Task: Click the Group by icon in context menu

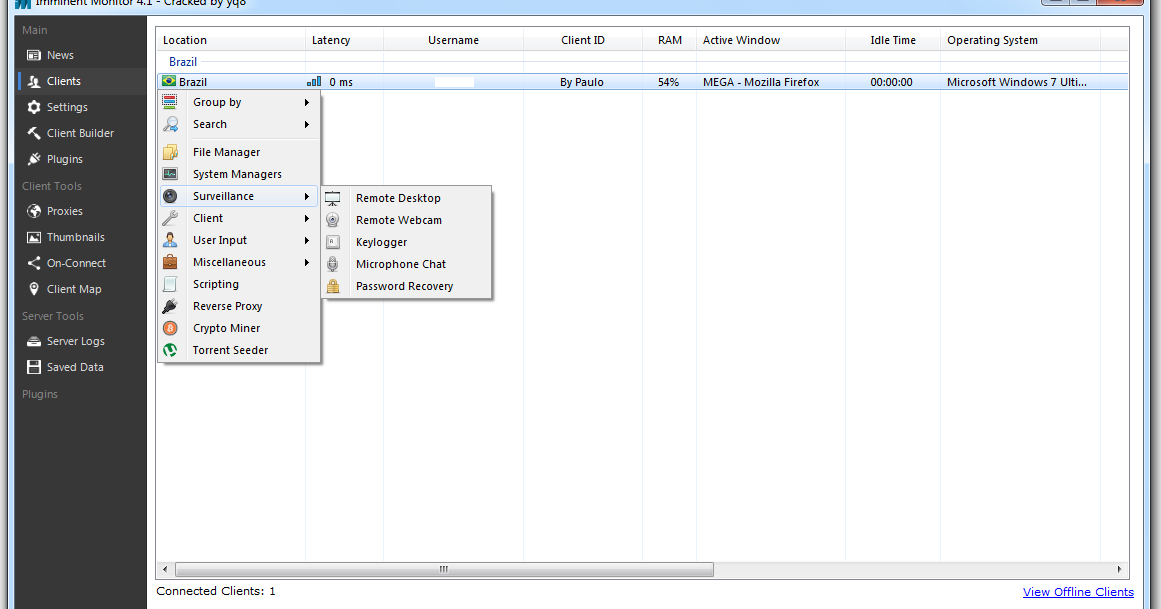Action: point(170,102)
